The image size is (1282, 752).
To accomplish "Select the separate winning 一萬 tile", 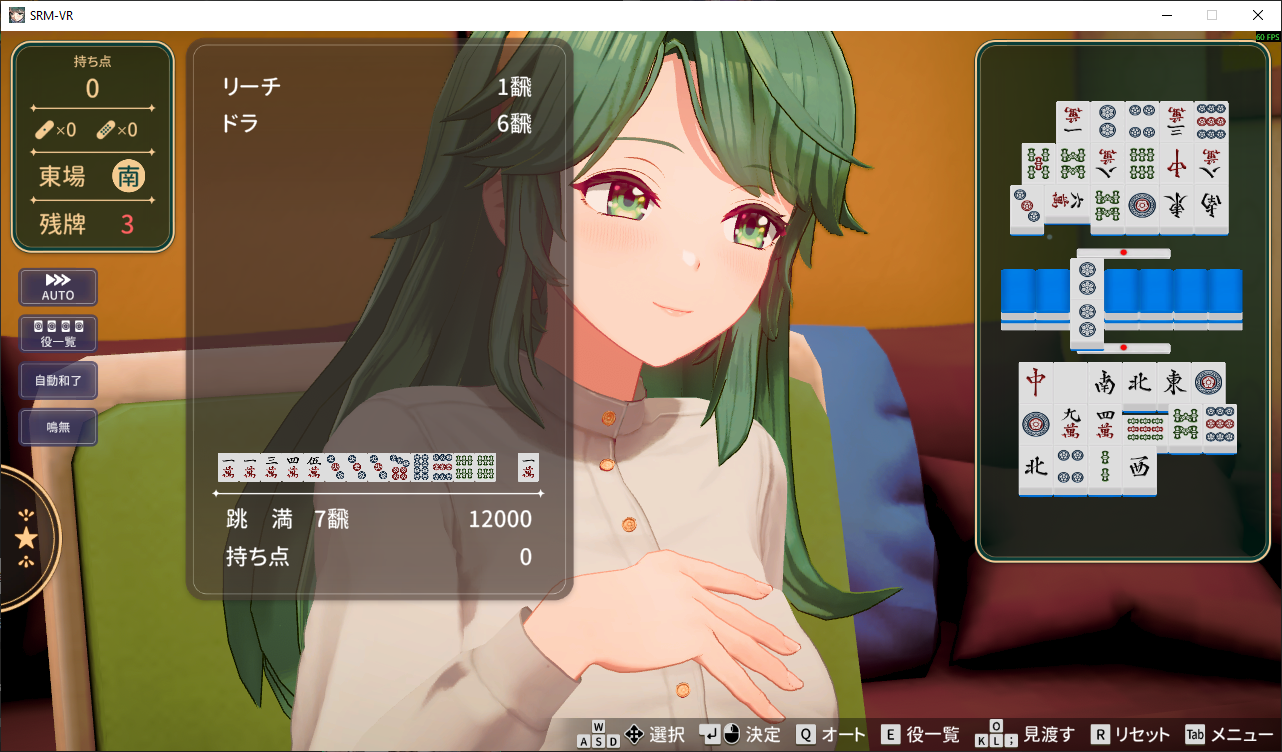I will (528, 467).
